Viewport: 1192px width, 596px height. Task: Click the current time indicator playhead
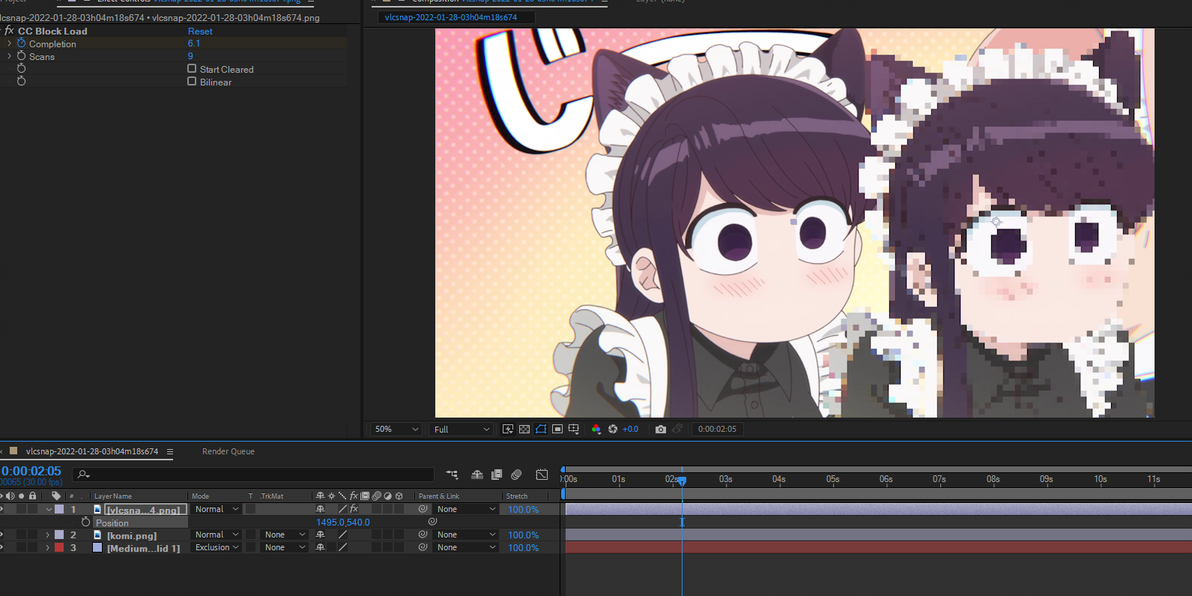[682, 481]
